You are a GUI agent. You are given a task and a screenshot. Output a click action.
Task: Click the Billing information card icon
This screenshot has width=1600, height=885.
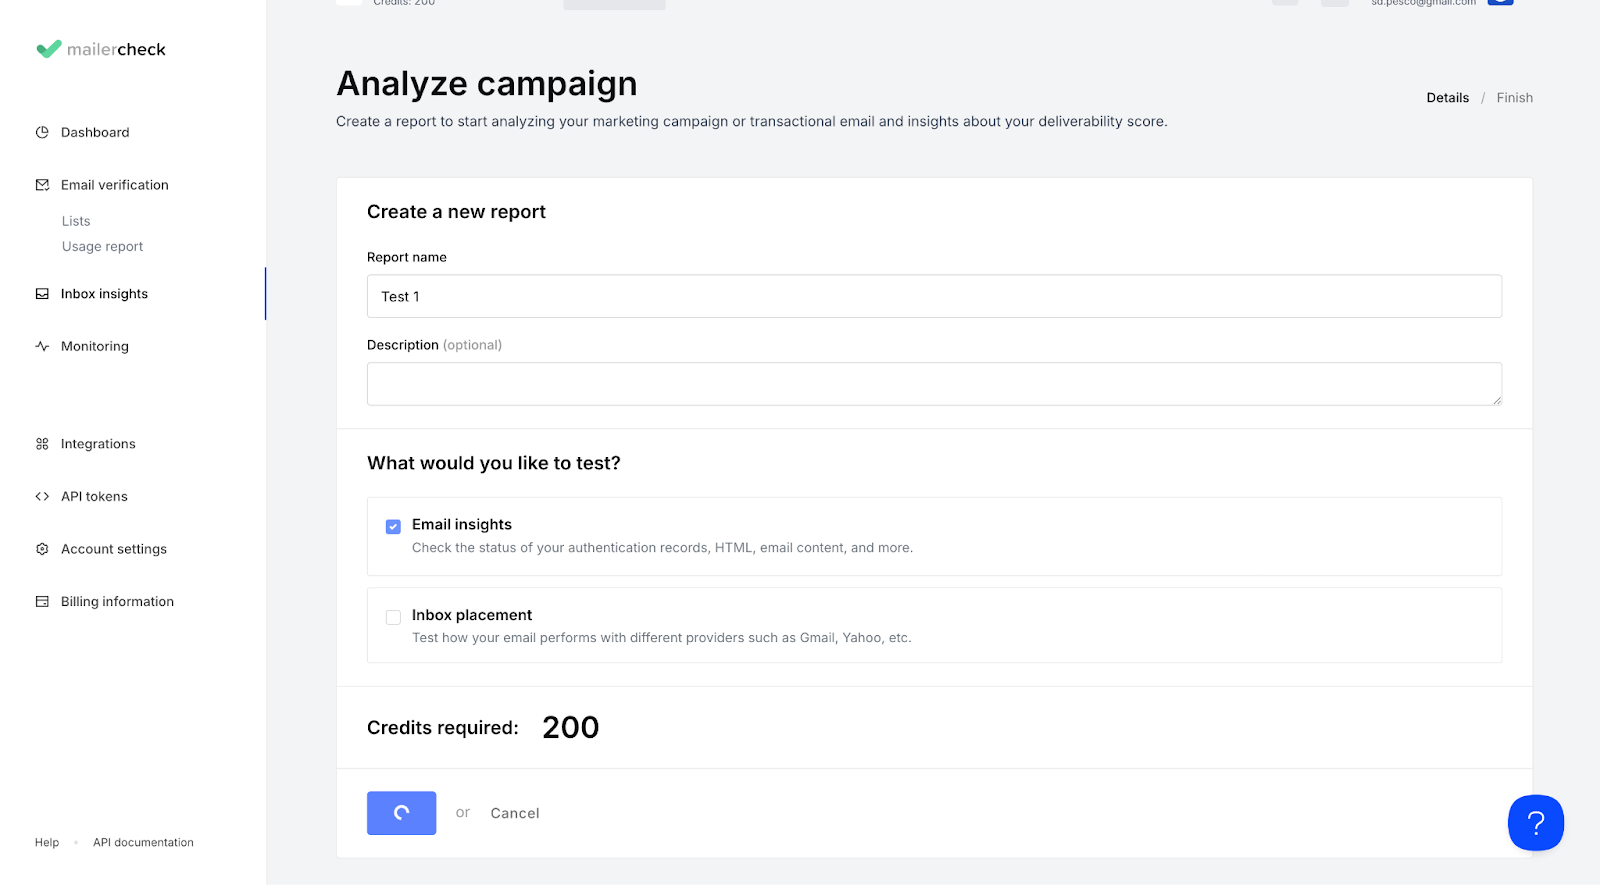click(42, 601)
